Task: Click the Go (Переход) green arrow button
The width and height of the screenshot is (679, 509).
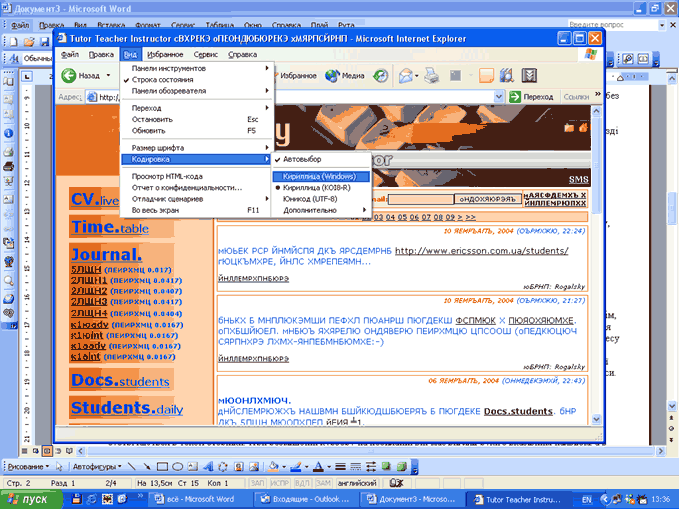Action: point(532,97)
